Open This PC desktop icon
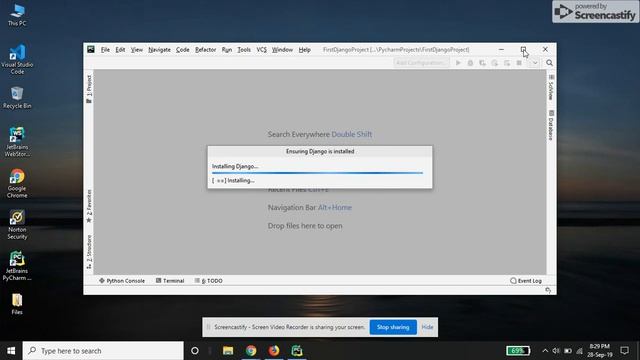 click(17, 15)
